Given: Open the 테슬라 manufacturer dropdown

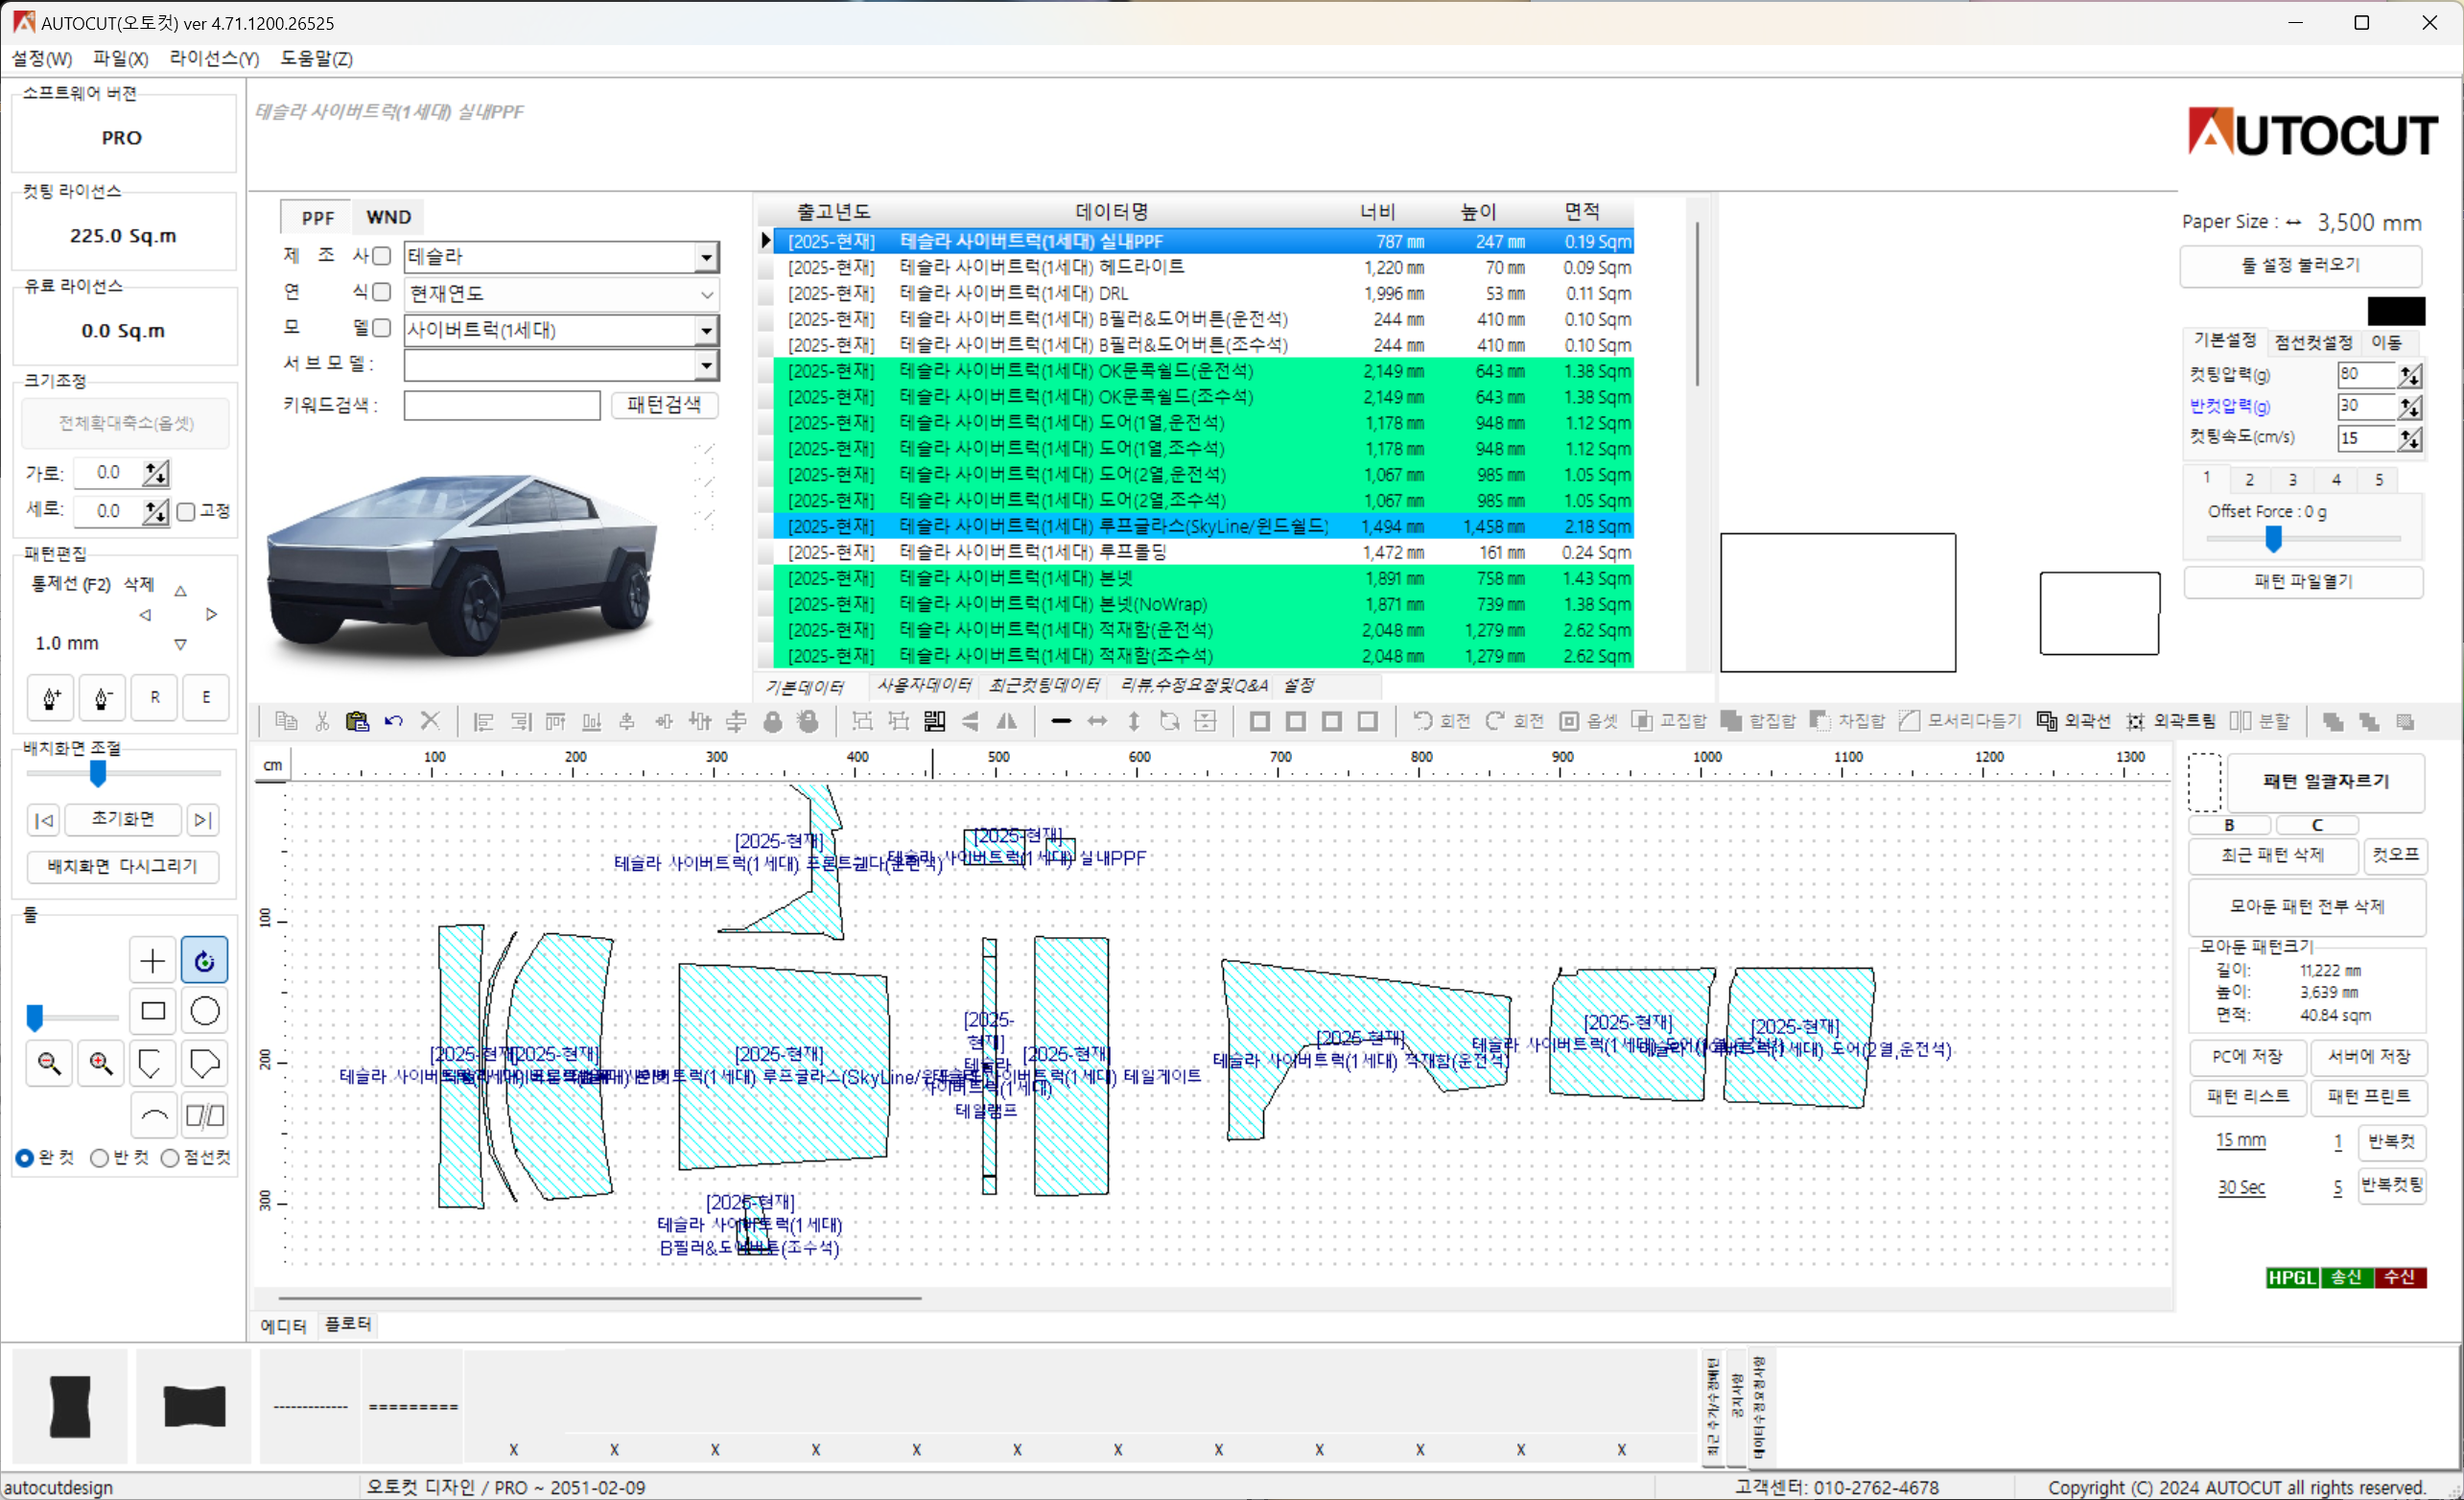Looking at the screenshot, I should 706,257.
